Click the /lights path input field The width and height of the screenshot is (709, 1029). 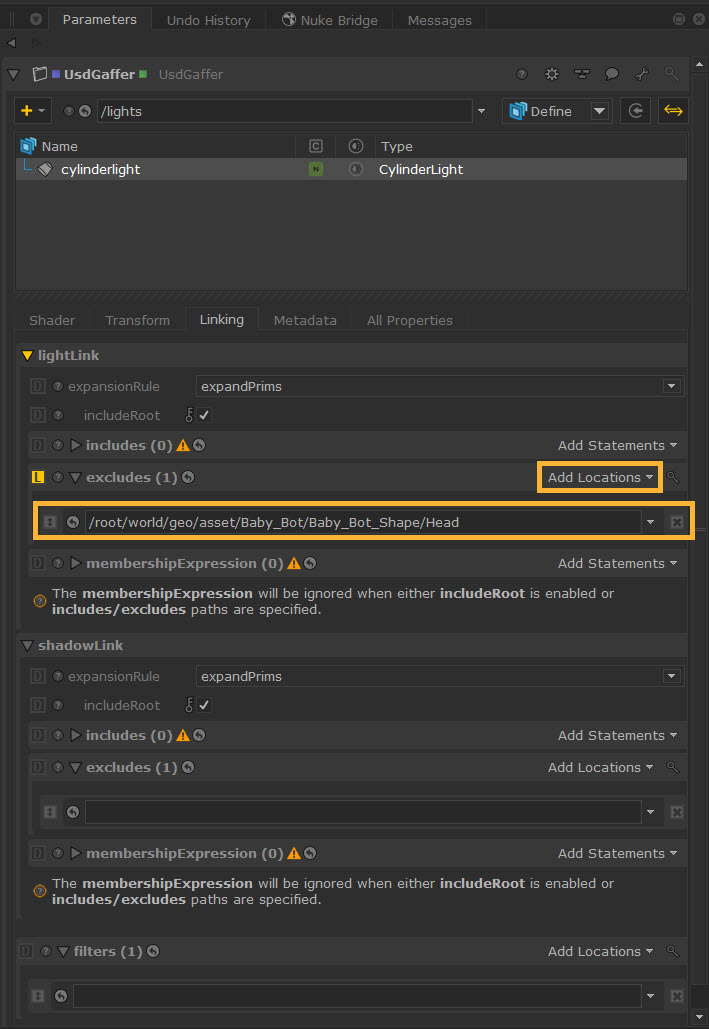click(x=285, y=111)
